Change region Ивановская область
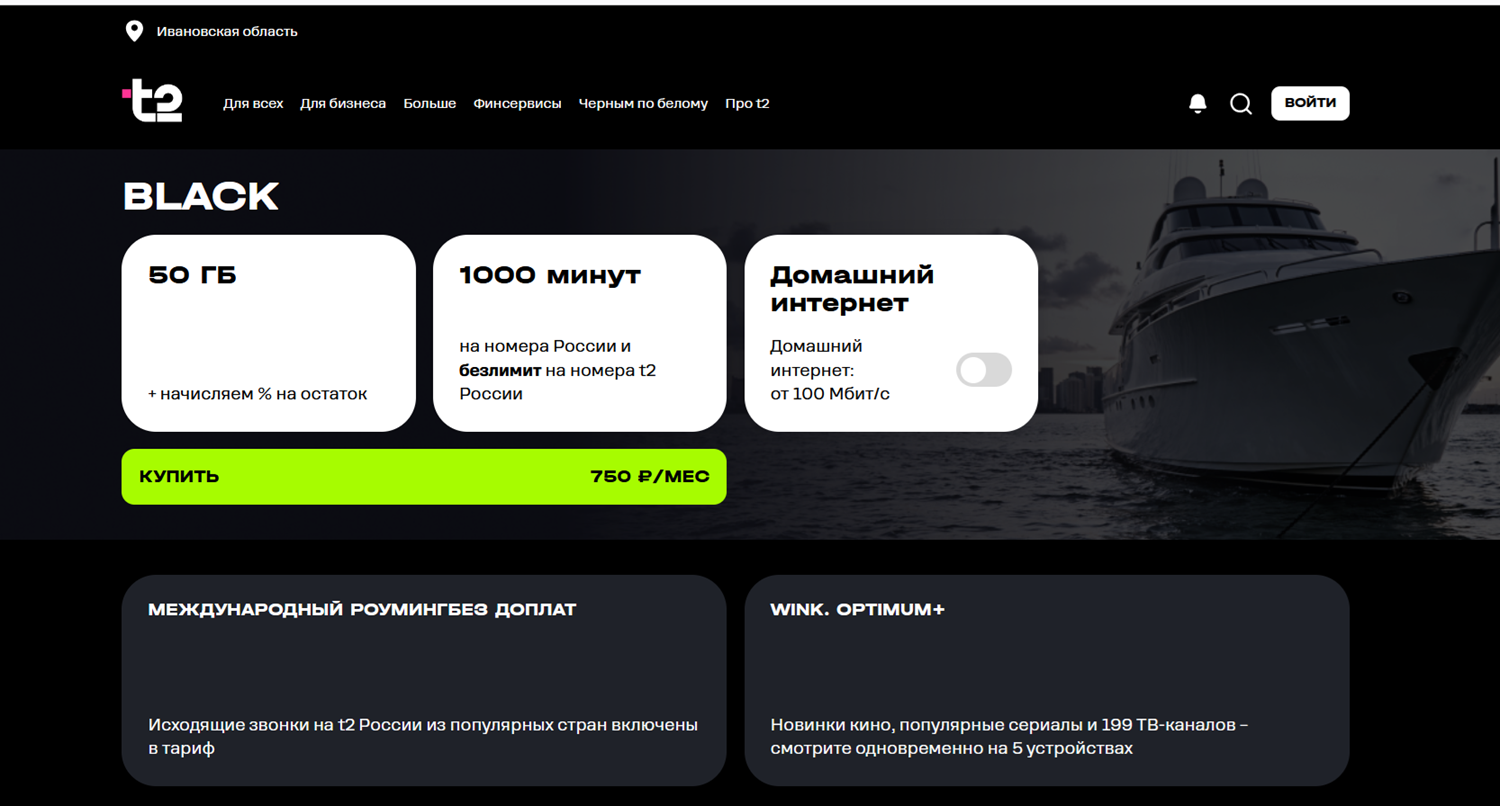The width and height of the screenshot is (1500, 806). pos(227,31)
